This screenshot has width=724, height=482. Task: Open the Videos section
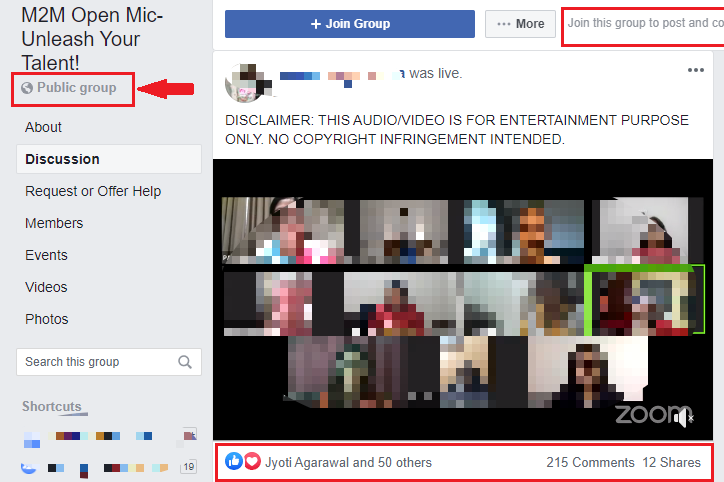pyautogui.click(x=47, y=287)
